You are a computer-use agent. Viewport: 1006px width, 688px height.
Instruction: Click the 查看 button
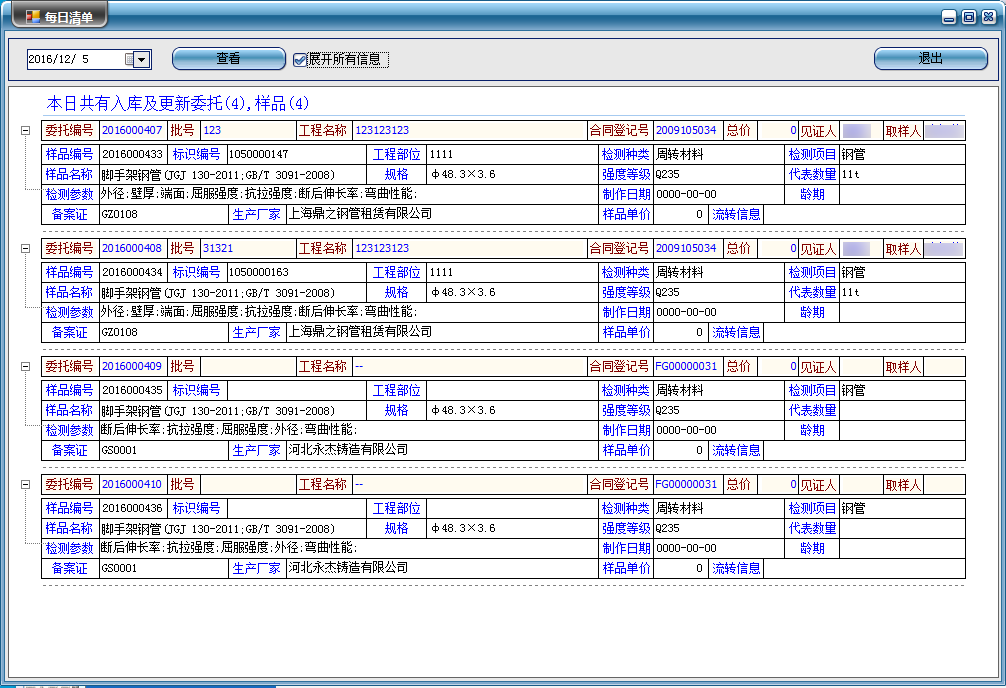pos(228,59)
